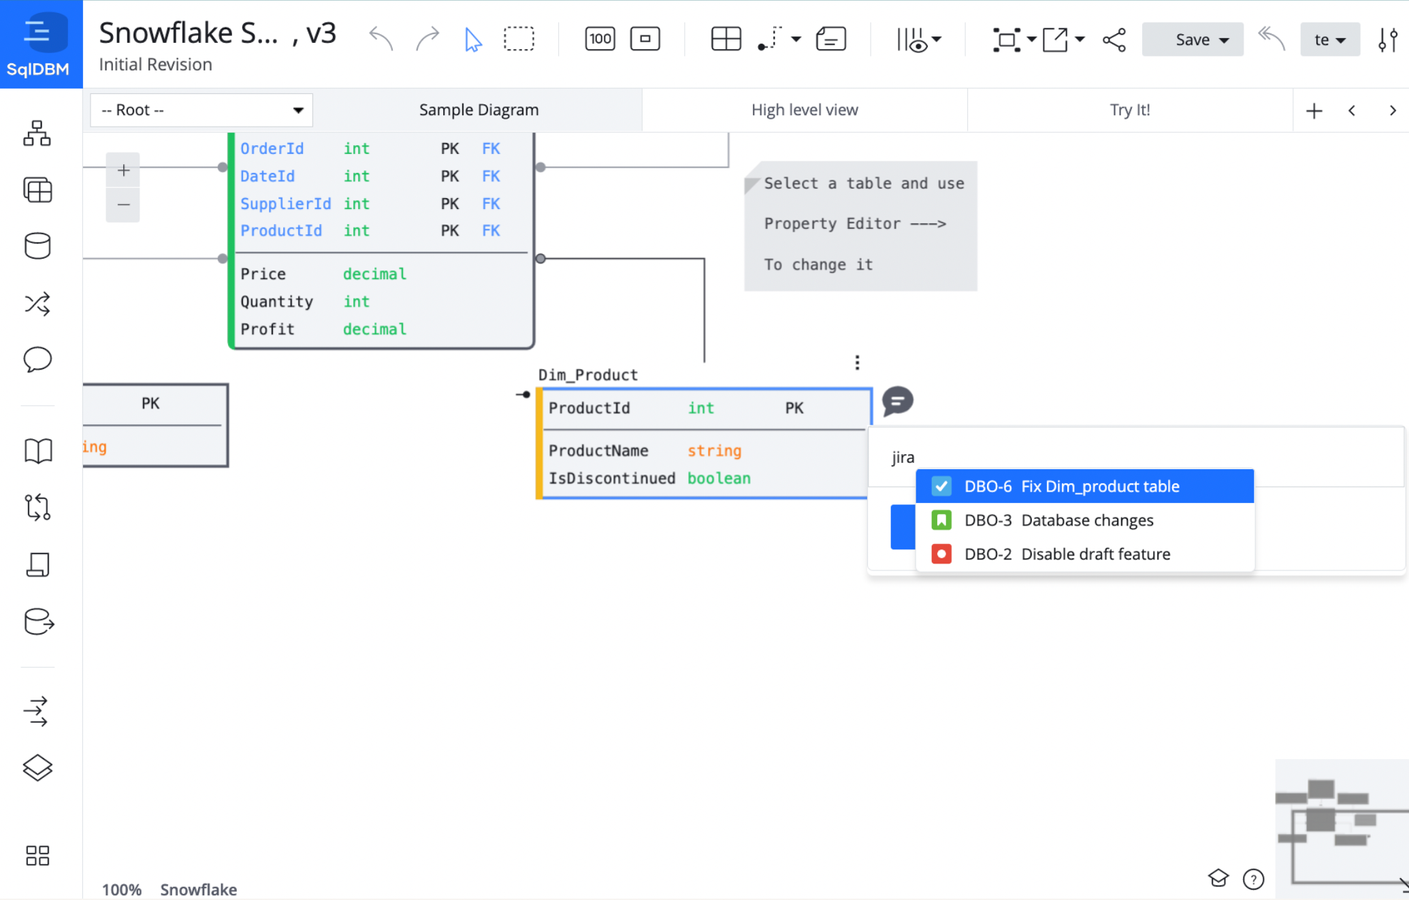
Task: Zoom in with plus button on canvas
Action: tap(123, 170)
